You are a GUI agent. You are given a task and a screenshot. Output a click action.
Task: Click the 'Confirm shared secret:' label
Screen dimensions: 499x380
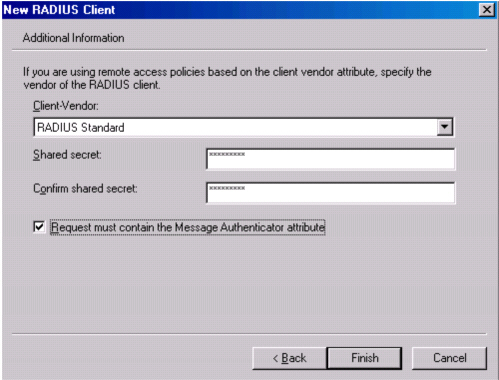(x=85, y=189)
